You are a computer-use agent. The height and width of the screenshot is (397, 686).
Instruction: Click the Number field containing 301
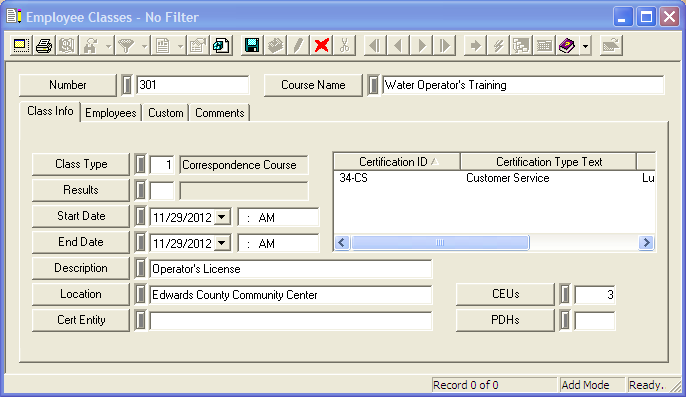pyautogui.click(x=192, y=85)
